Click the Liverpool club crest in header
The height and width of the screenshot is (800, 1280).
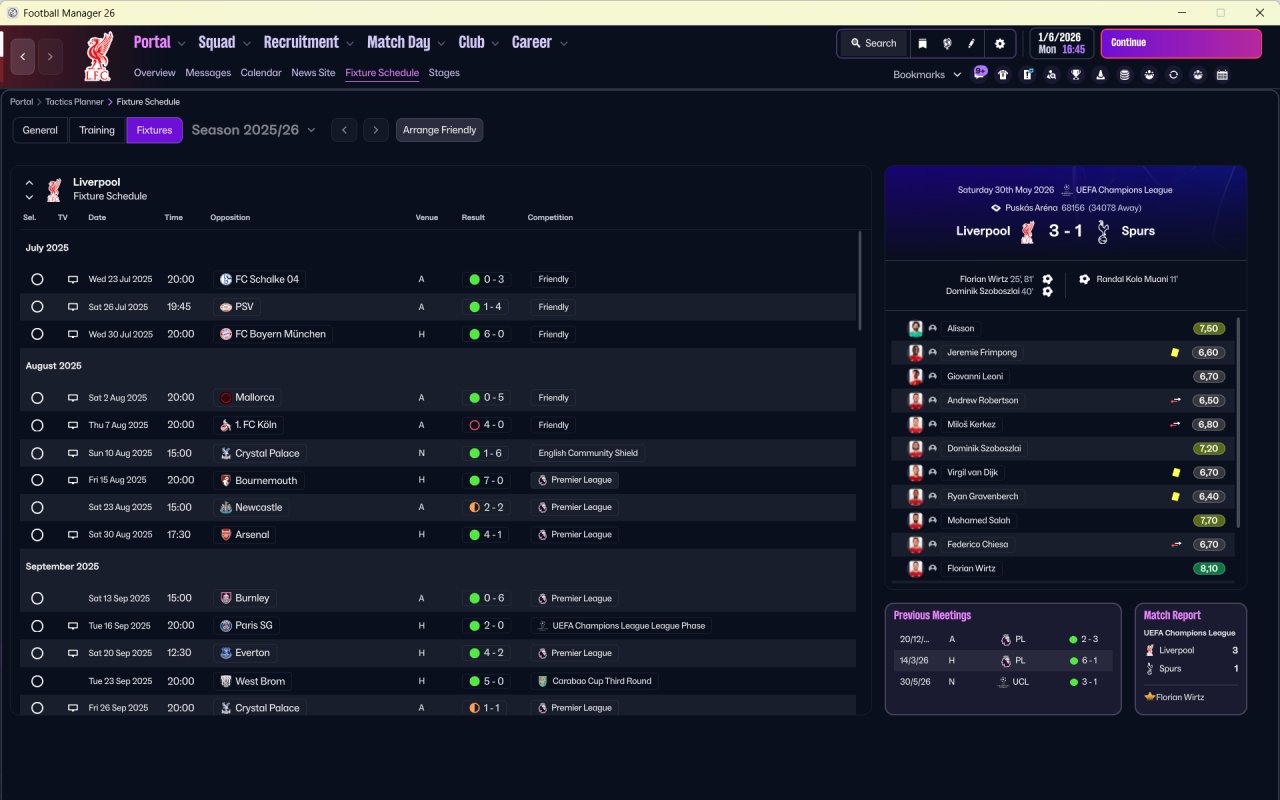point(98,56)
